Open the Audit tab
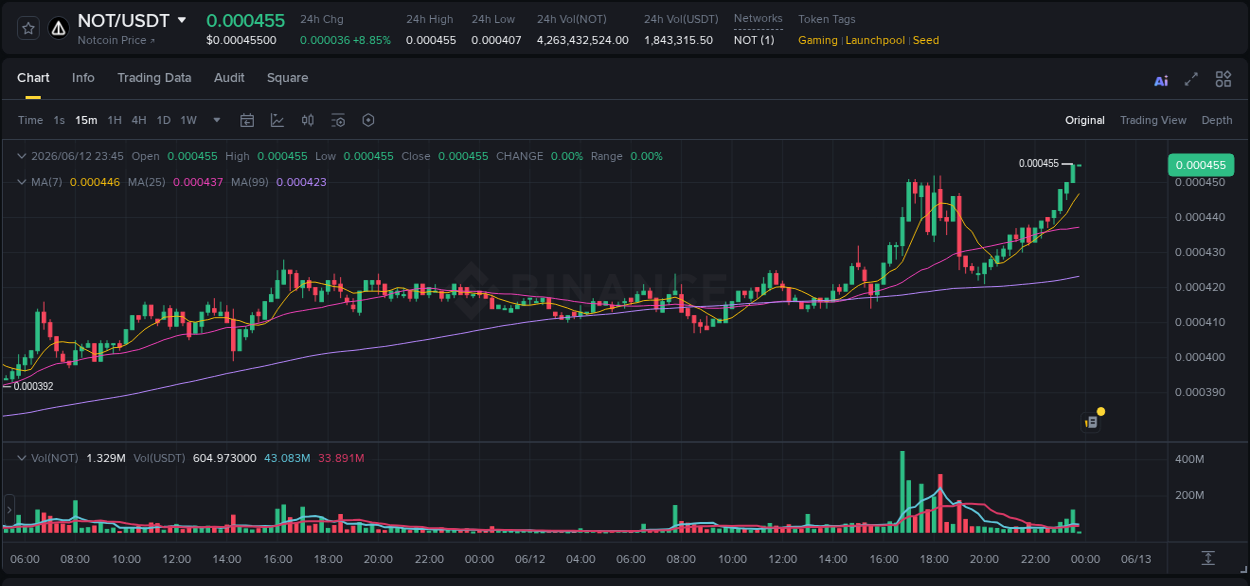This screenshot has height=586, width=1250. click(229, 78)
